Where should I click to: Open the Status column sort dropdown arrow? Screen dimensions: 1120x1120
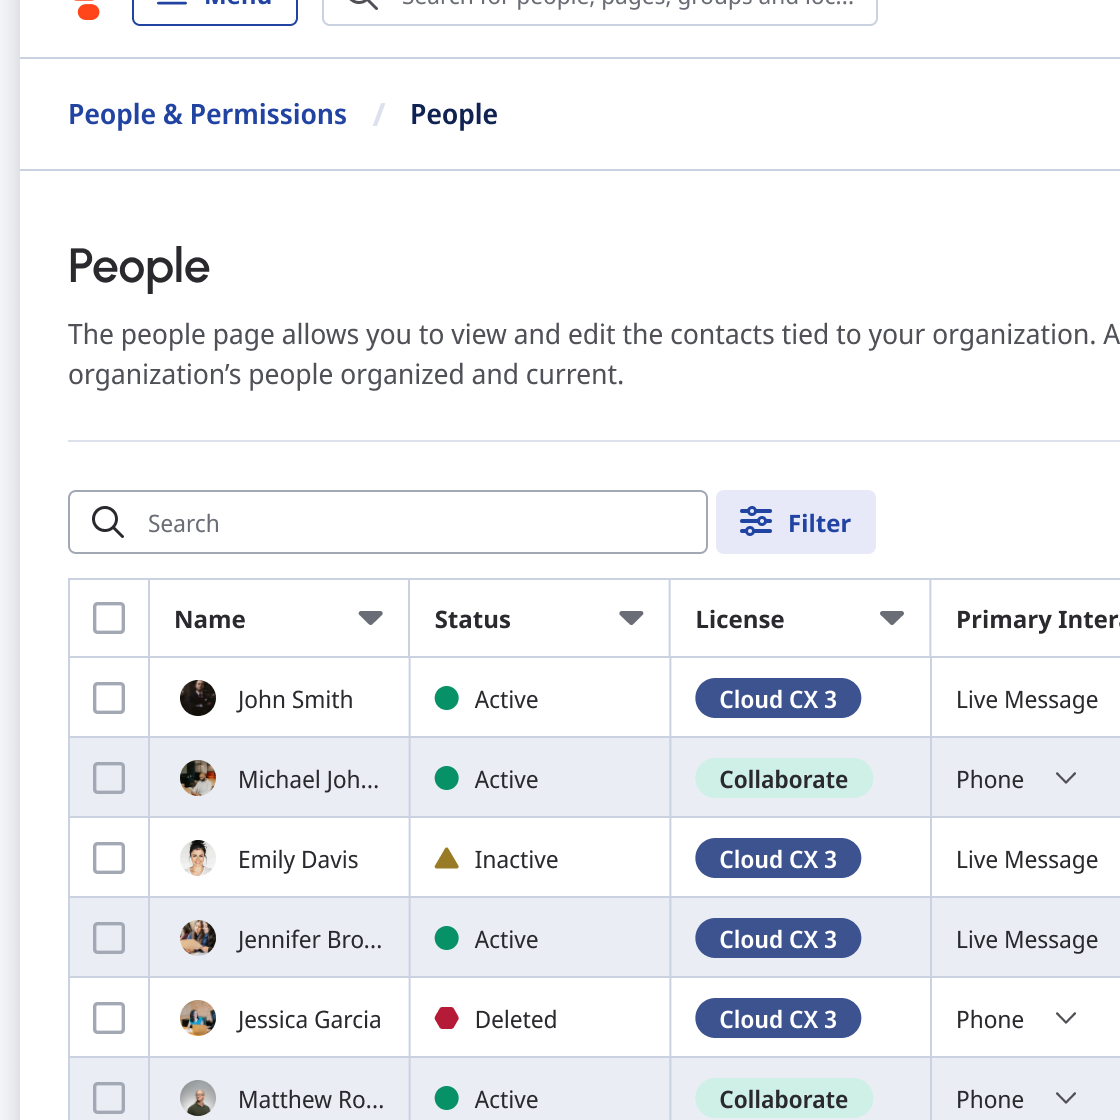click(x=631, y=619)
